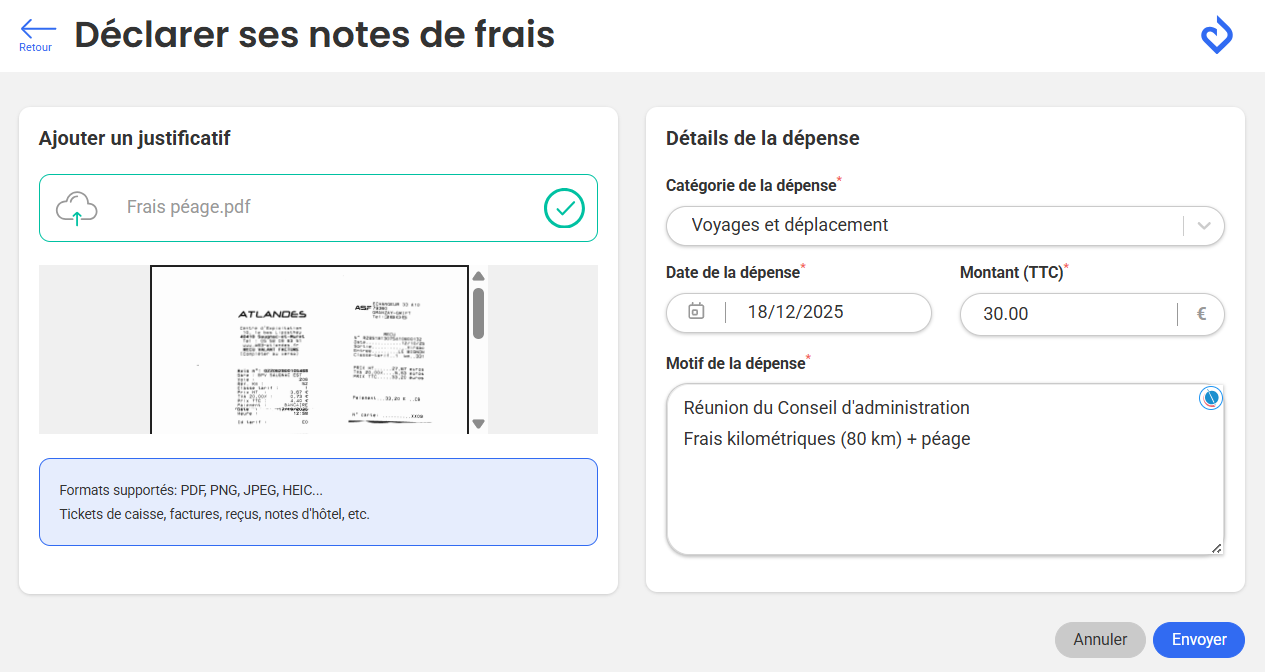Image resolution: width=1265 pixels, height=672 pixels.
Task: Click the back arrow icon
Action: 37,28
